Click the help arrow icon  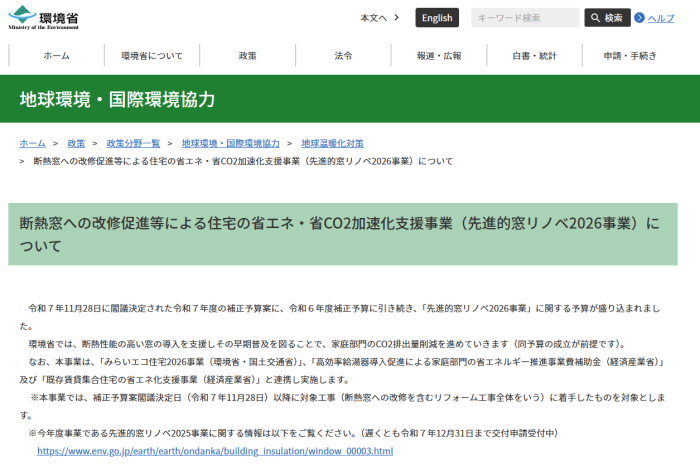click(640, 18)
